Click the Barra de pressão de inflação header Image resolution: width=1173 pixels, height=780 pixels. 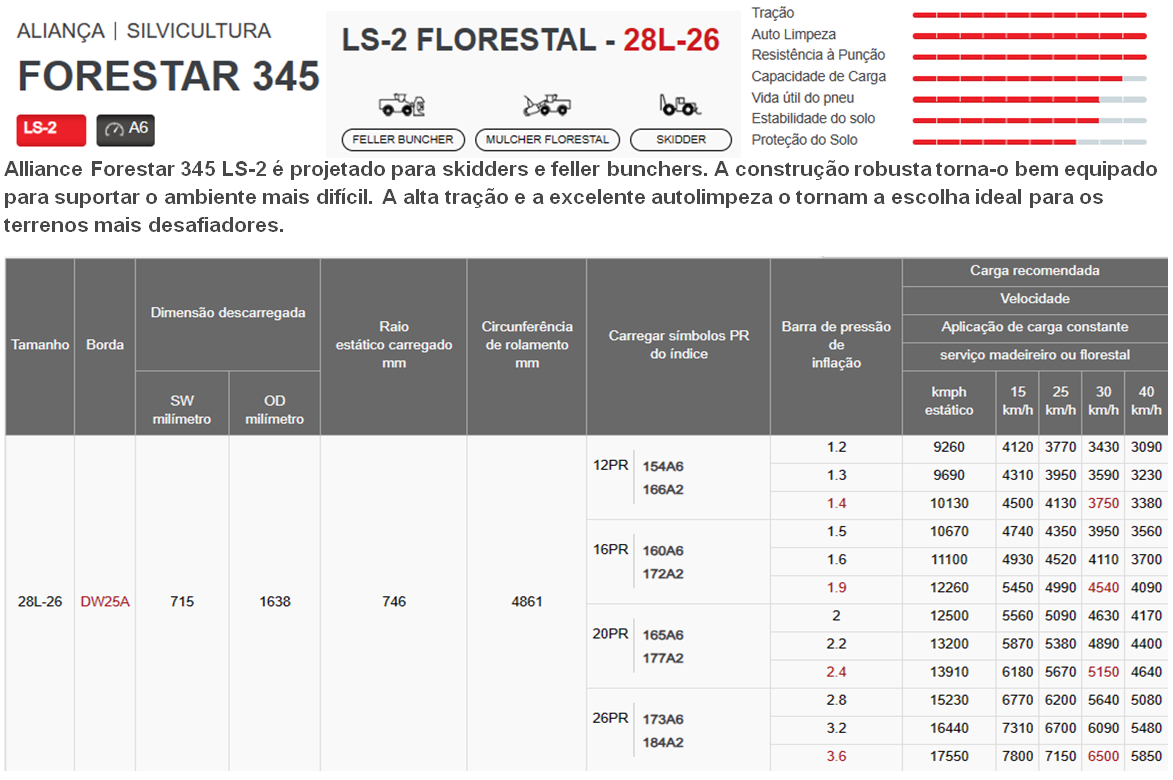click(x=836, y=345)
